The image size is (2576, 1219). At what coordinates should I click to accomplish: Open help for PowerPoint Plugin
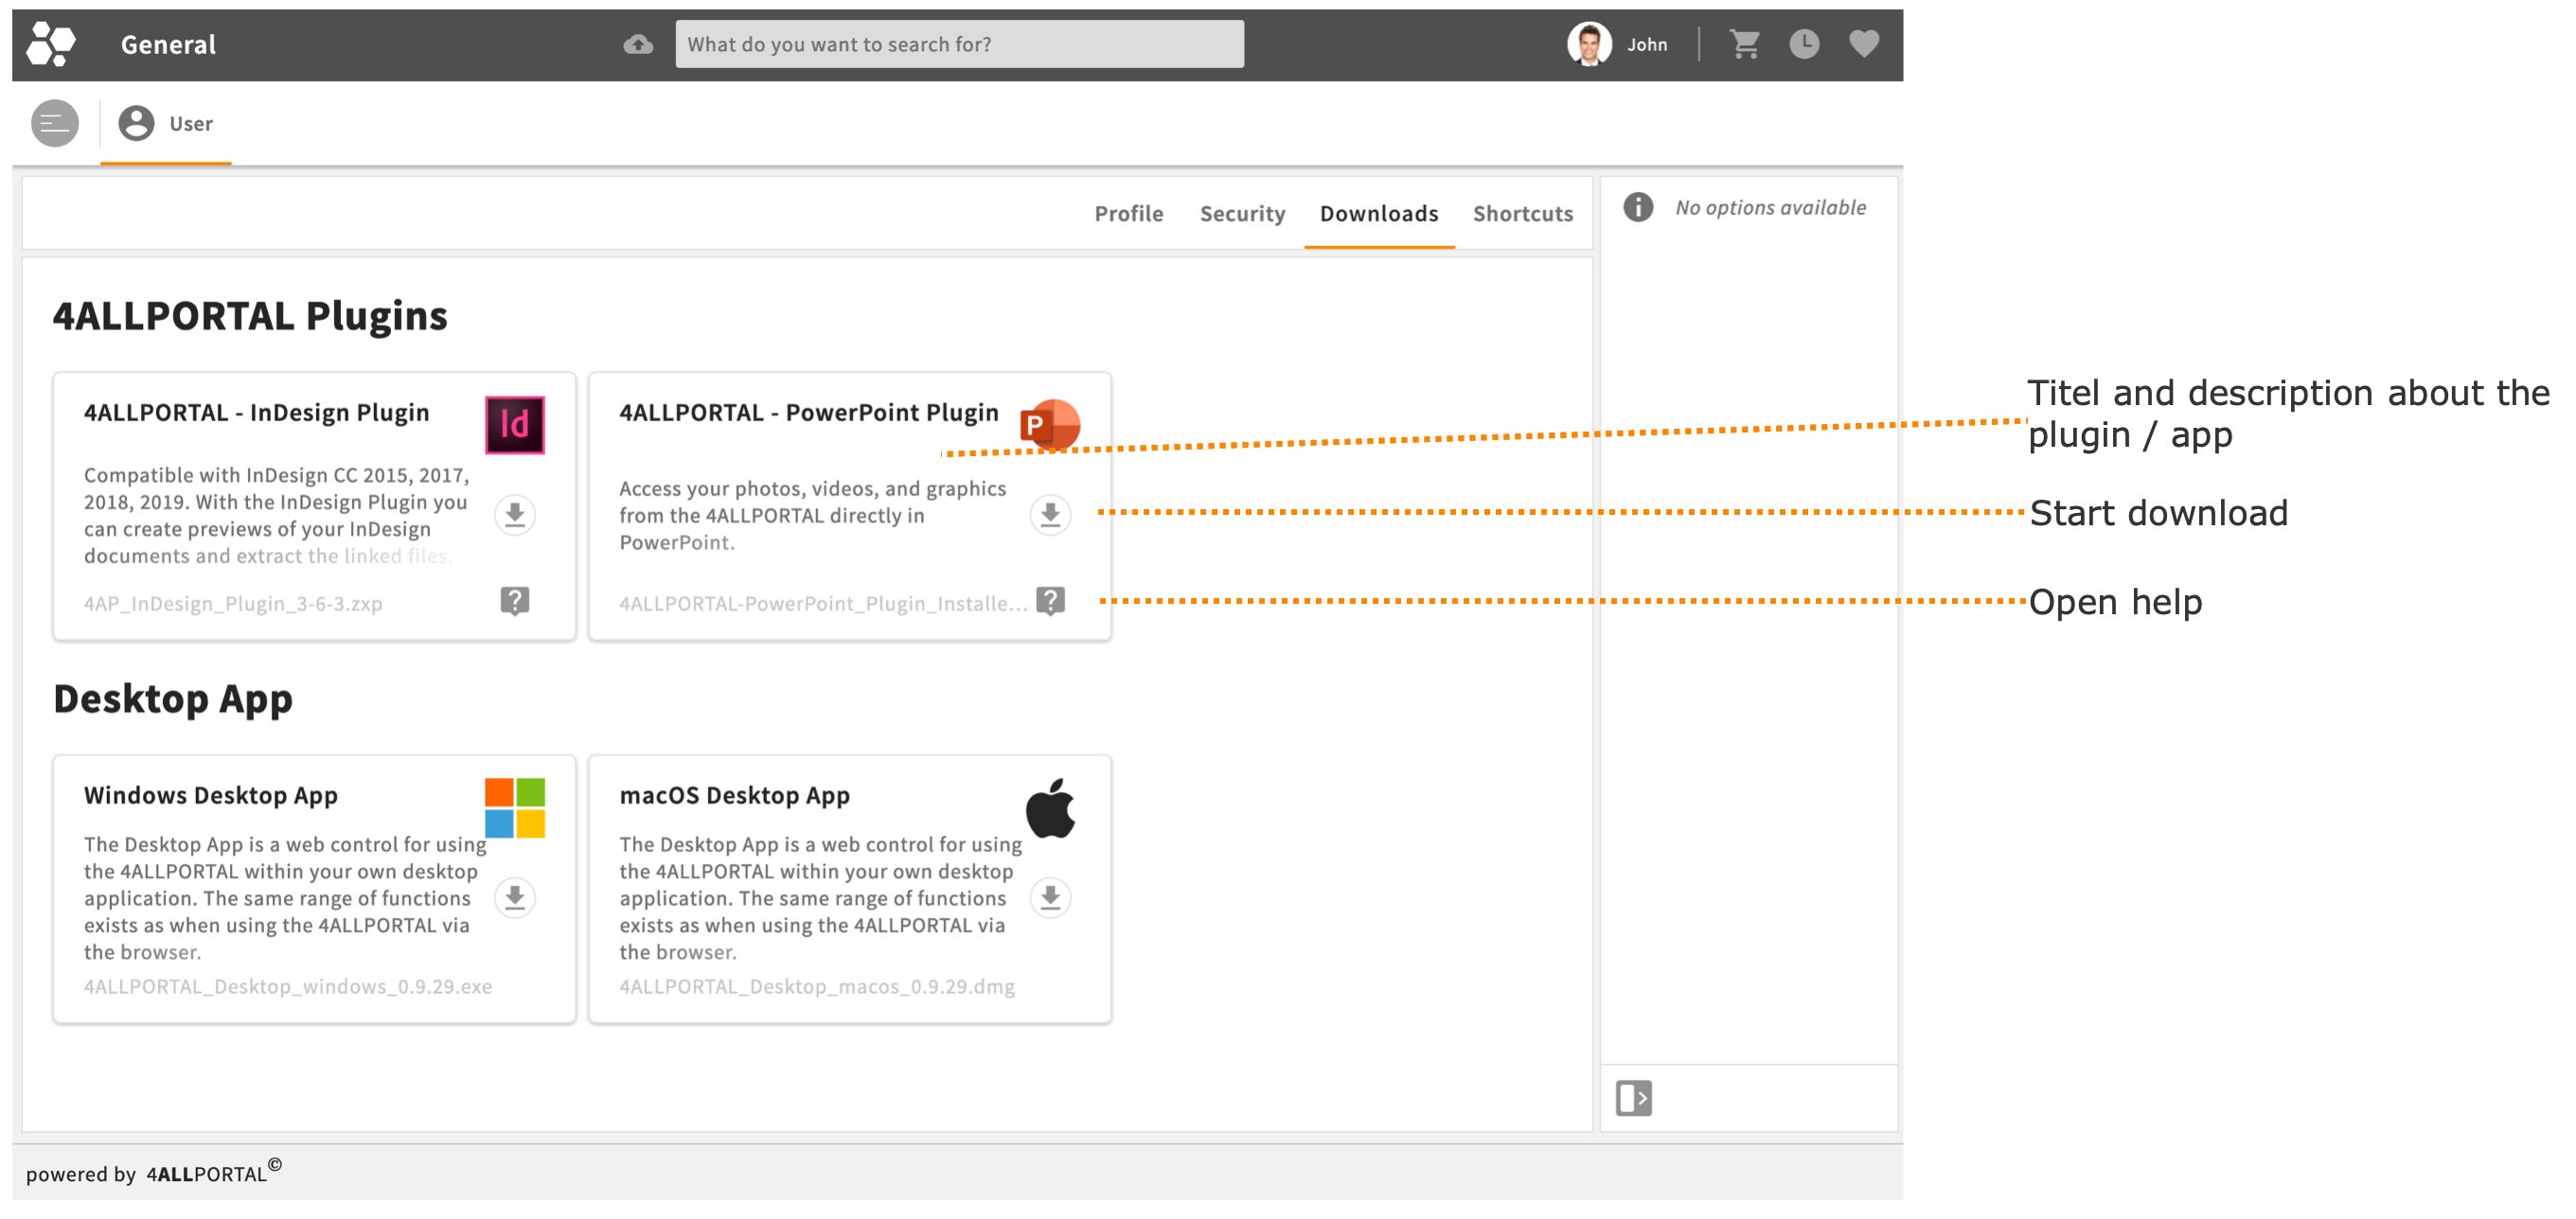click(x=1050, y=601)
